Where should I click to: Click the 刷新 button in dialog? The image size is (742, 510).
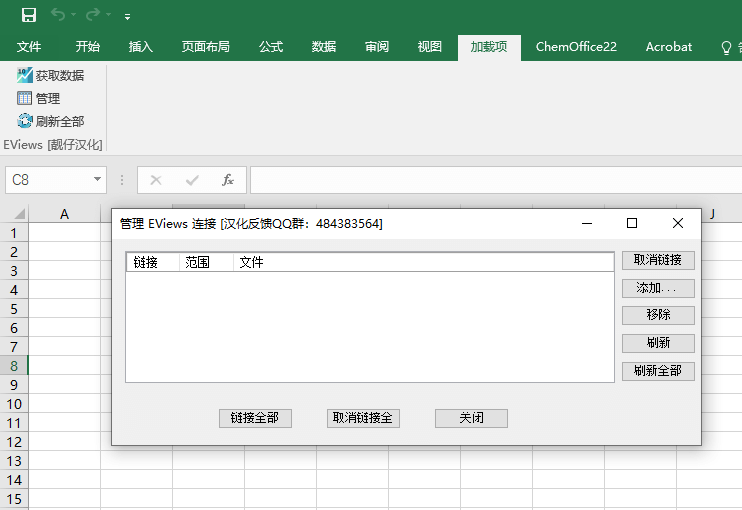coord(658,343)
